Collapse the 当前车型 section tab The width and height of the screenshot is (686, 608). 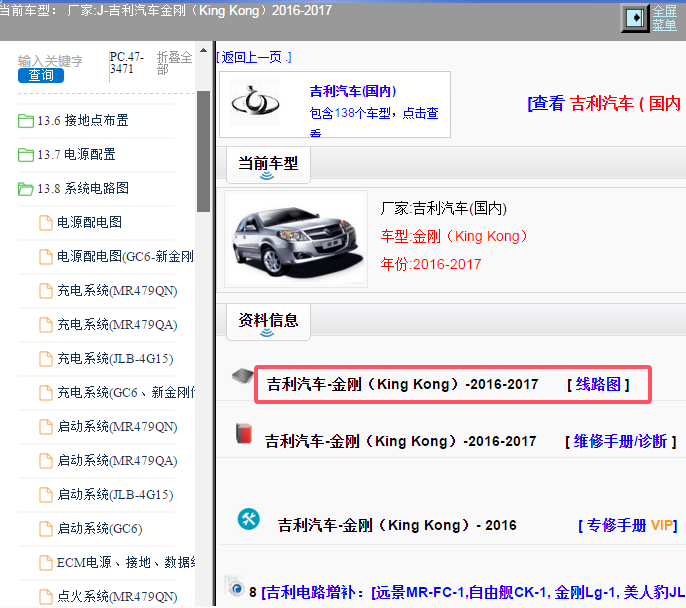(x=268, y=165)
